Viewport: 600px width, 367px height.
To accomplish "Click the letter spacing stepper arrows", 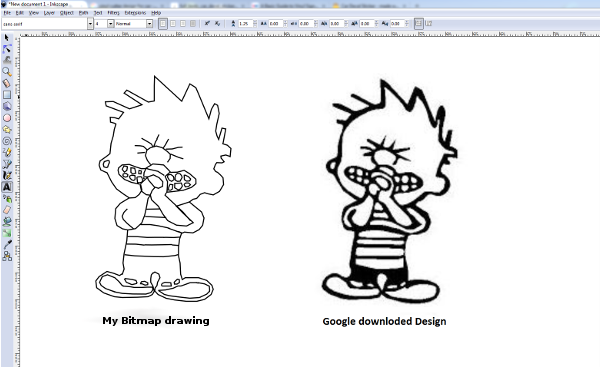I will (x=285, y=24).
